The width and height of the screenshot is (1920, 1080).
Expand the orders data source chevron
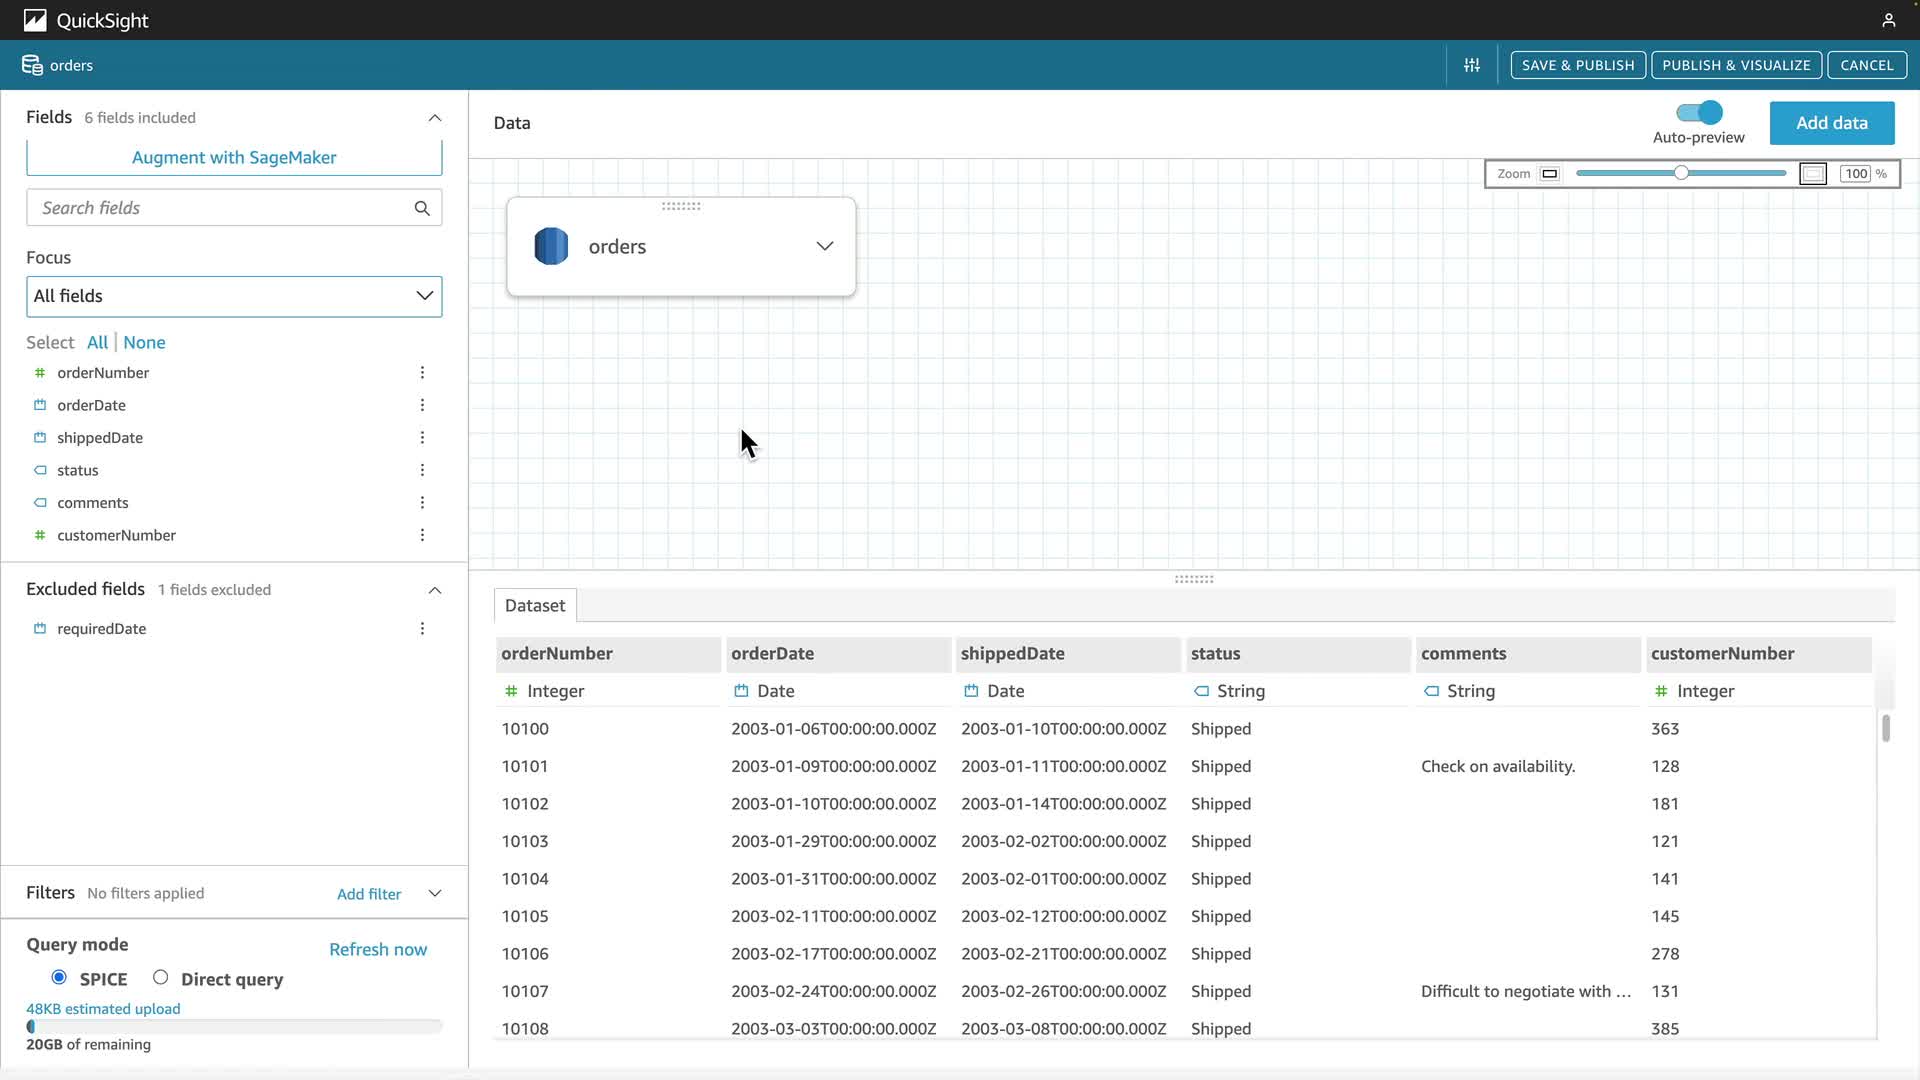(x=824, y=246)
